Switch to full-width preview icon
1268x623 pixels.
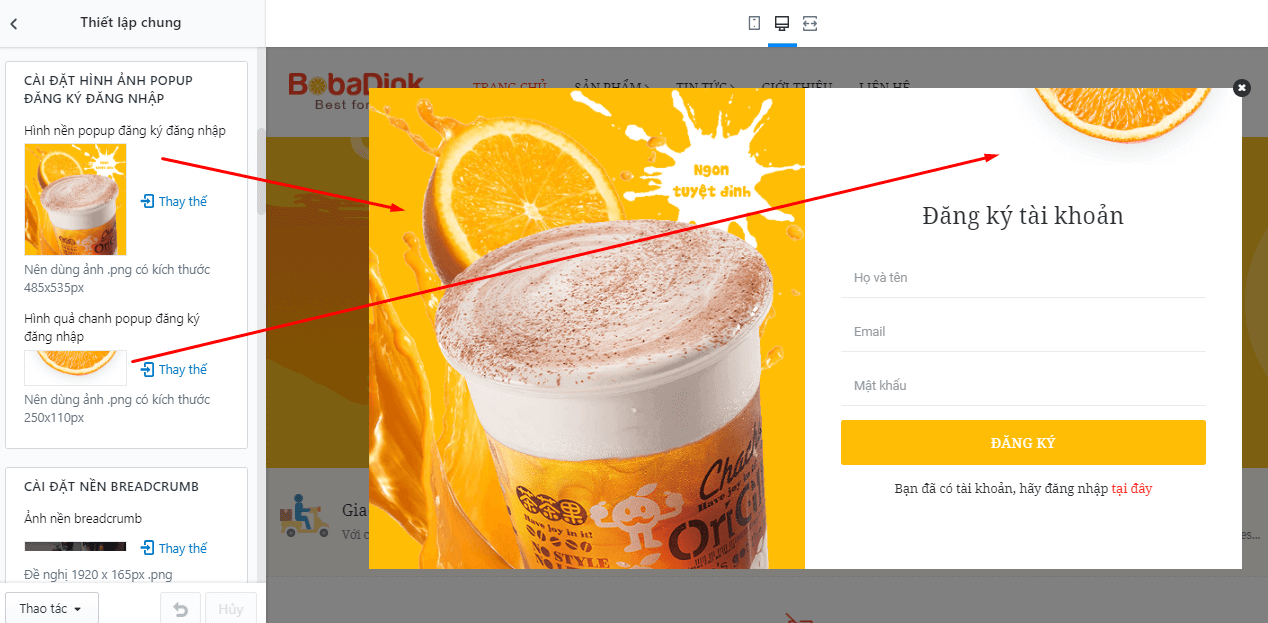(x=810, y=23)
